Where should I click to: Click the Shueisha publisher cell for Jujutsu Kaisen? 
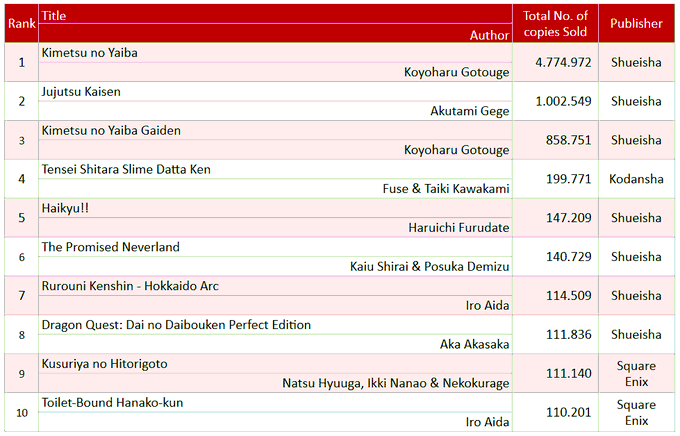[x=636, y=102]
